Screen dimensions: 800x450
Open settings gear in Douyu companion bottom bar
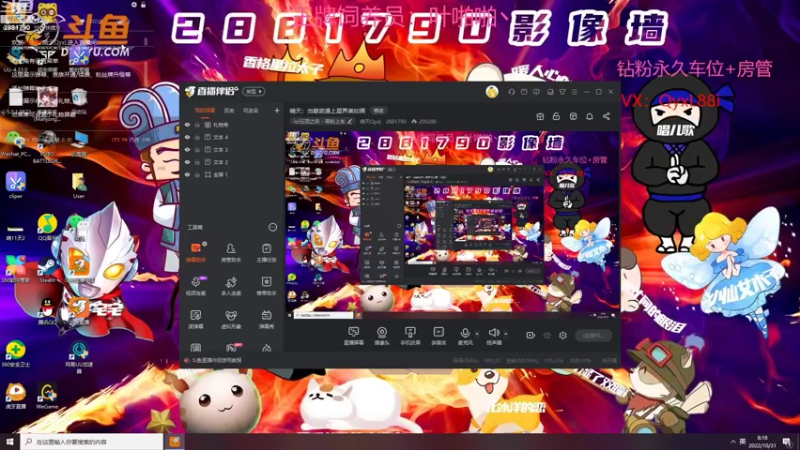(563, 335)
